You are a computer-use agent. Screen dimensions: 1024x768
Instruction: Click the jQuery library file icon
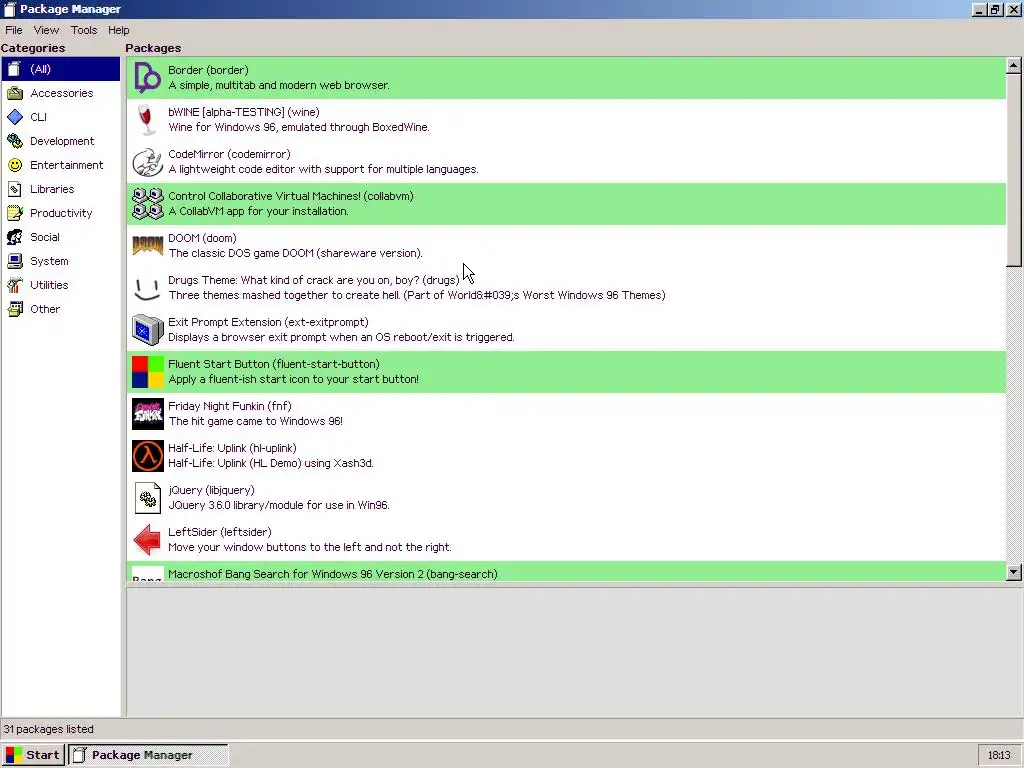click(x=148, y=498)
